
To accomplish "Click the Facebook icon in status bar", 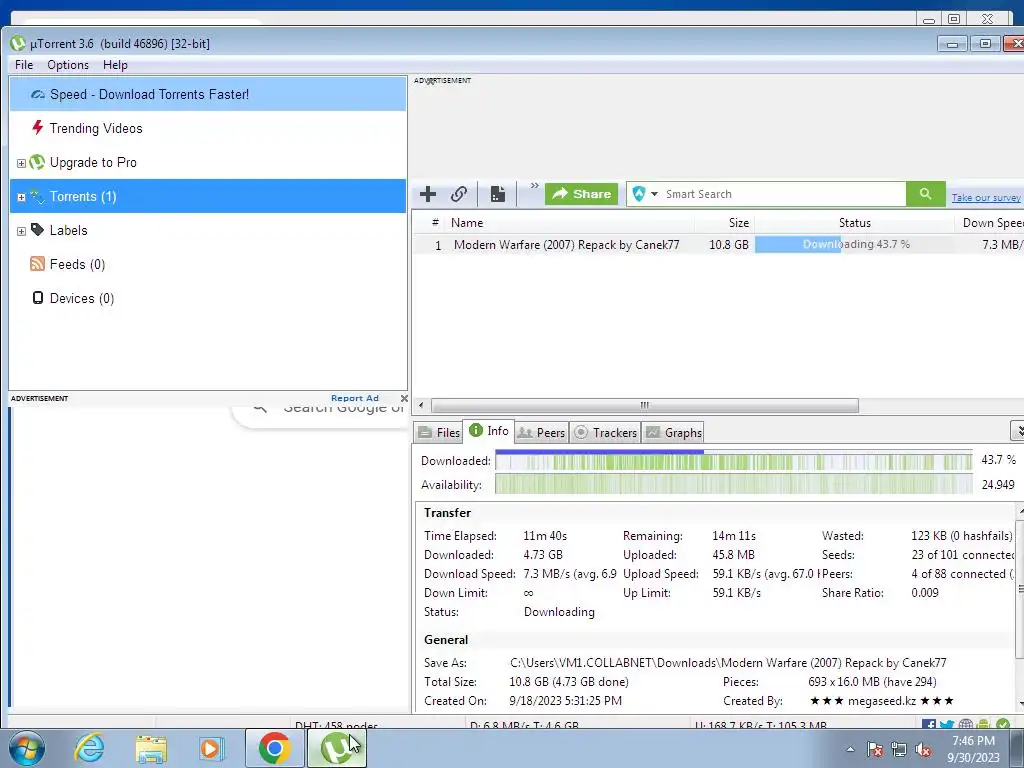I will pos(929,725).
